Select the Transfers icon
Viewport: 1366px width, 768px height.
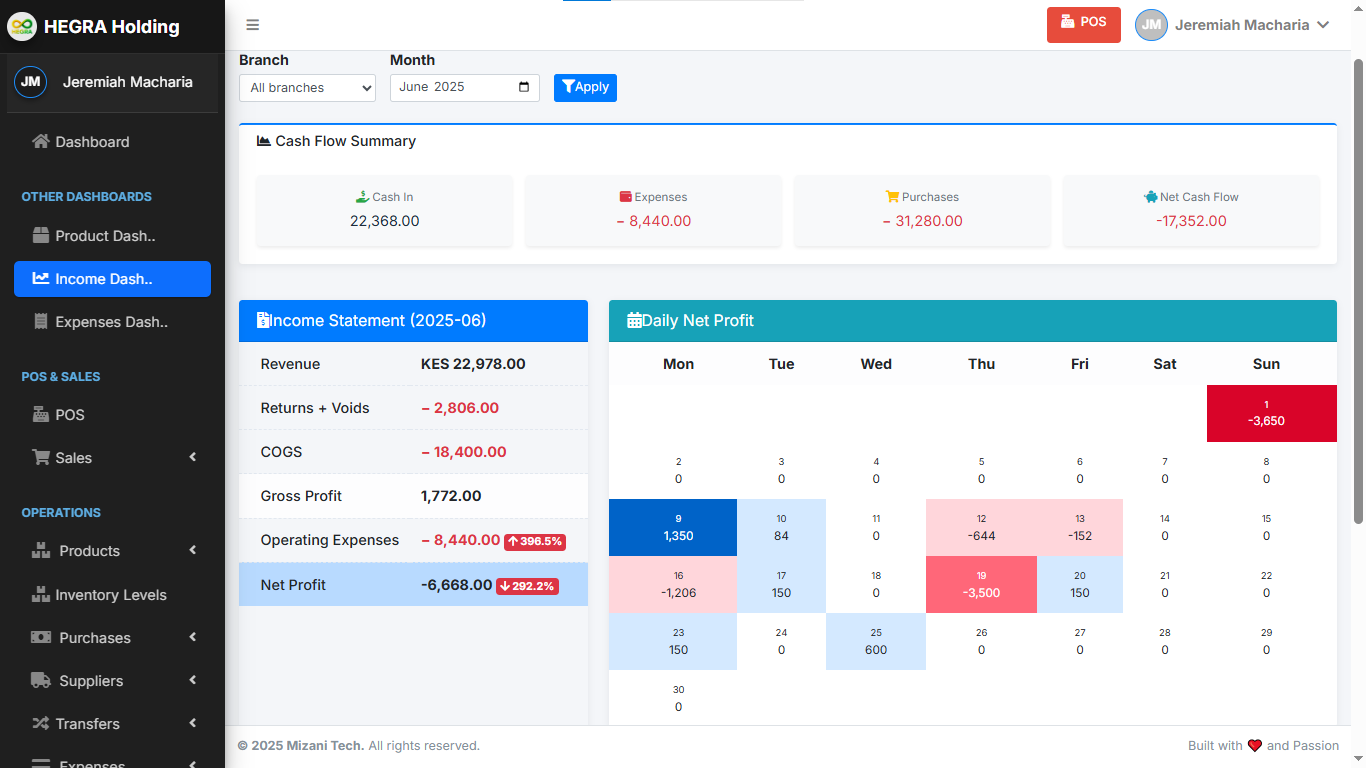40,723
